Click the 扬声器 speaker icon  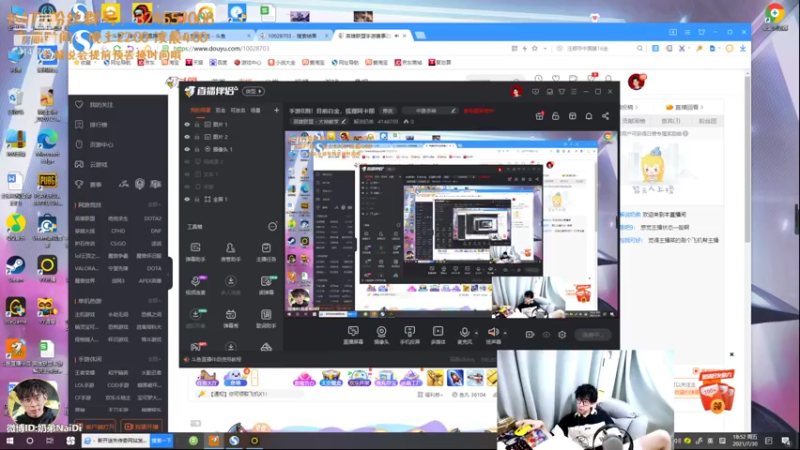(493, 333)
